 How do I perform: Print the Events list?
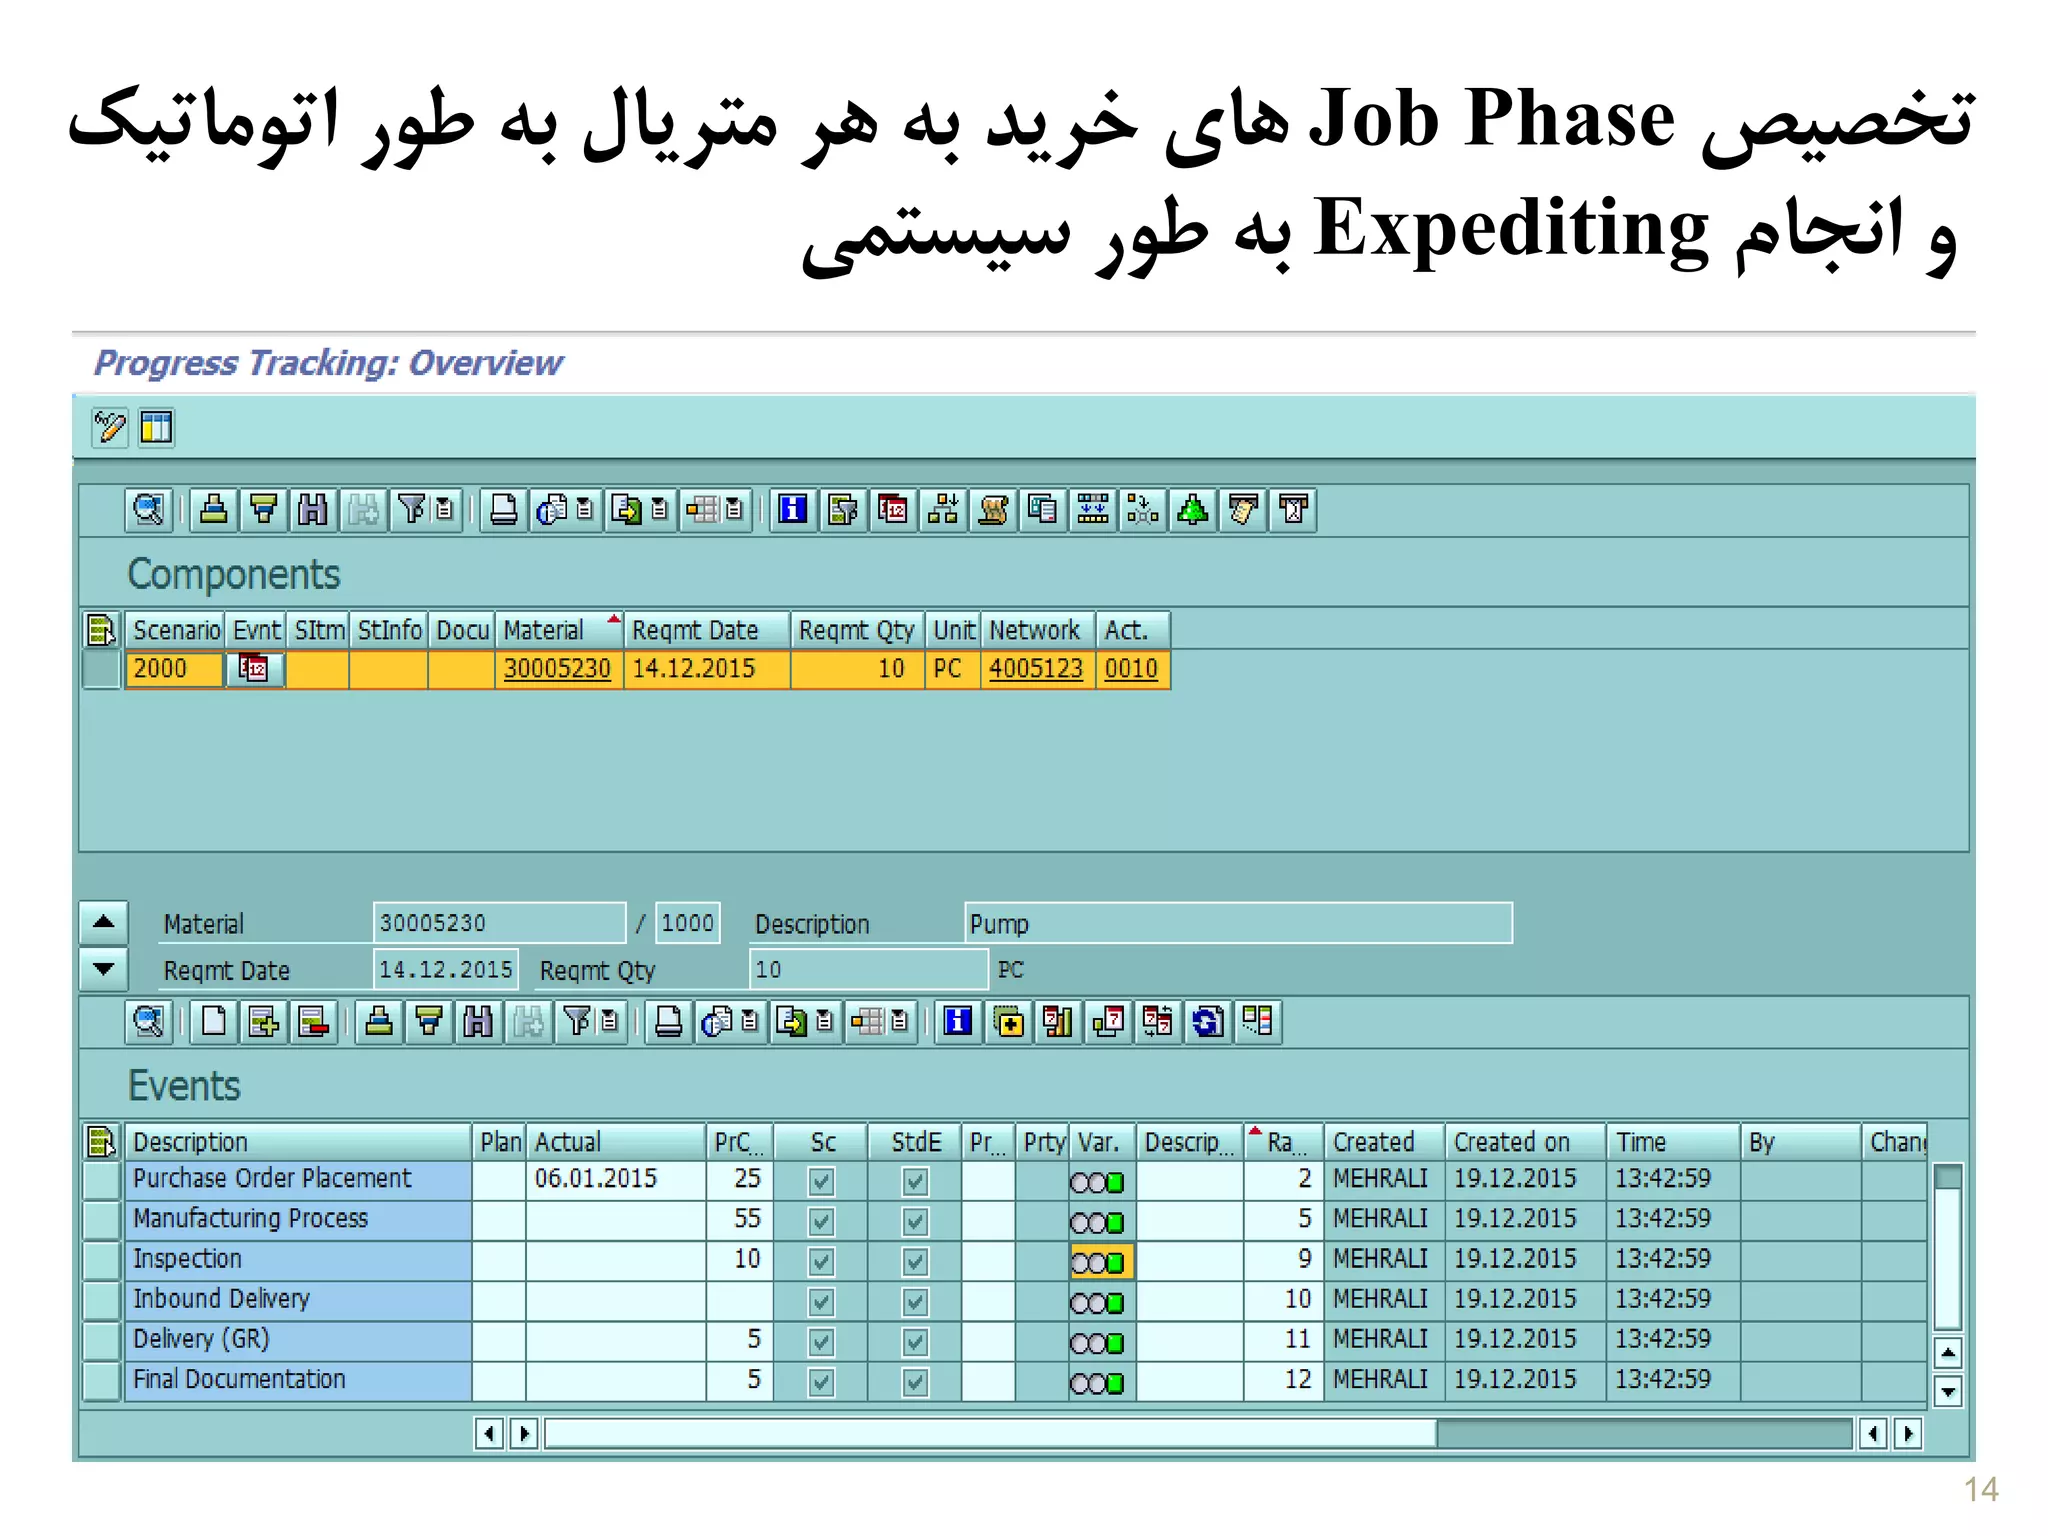pyautogui.click(x=668, y=1022)
